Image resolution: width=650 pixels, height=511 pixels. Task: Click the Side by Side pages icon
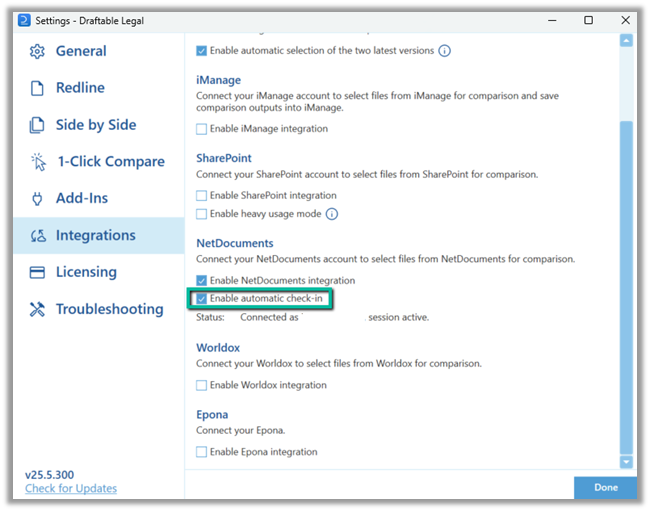tap(37, 125)
